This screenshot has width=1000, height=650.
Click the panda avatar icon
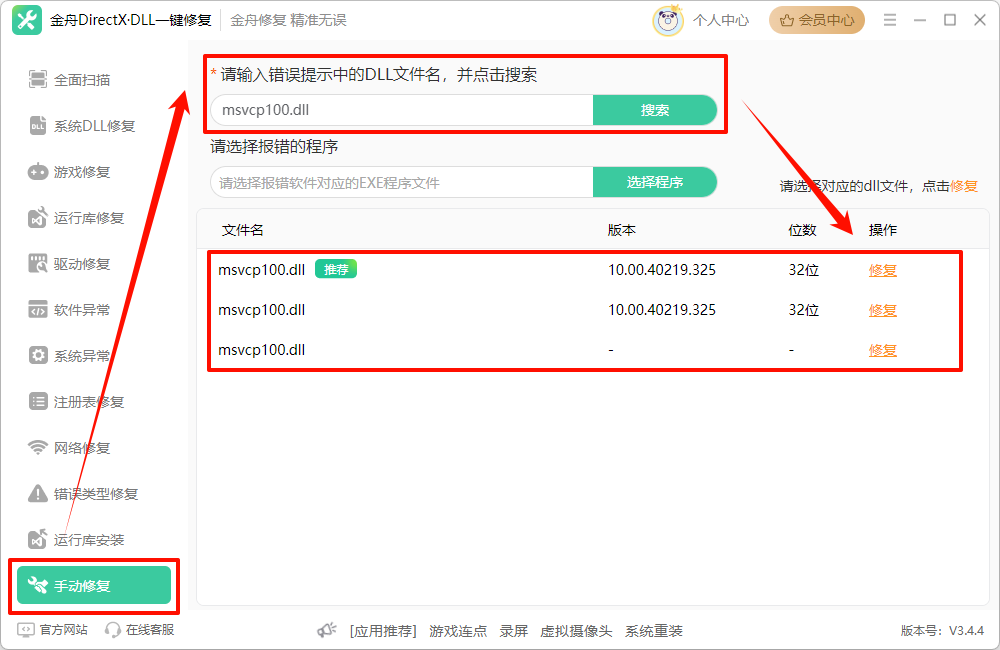(x=668, y=20)
